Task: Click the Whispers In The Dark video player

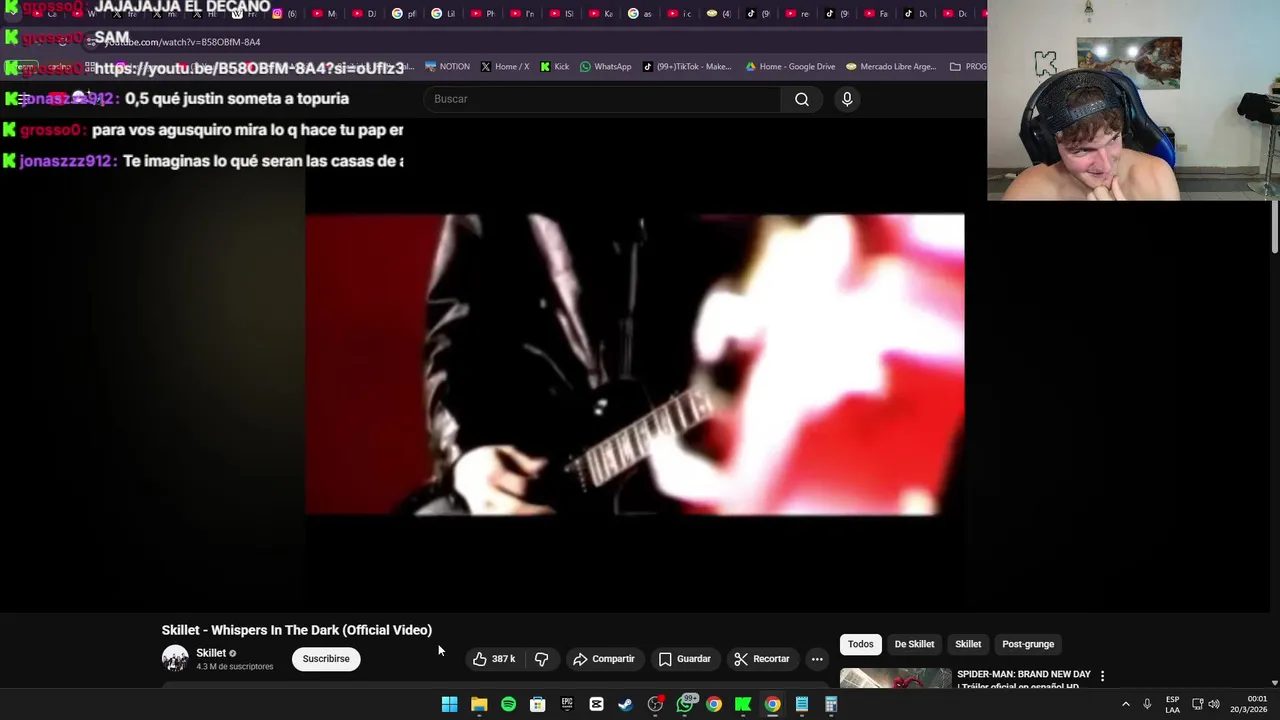Action: coord(635,364)
